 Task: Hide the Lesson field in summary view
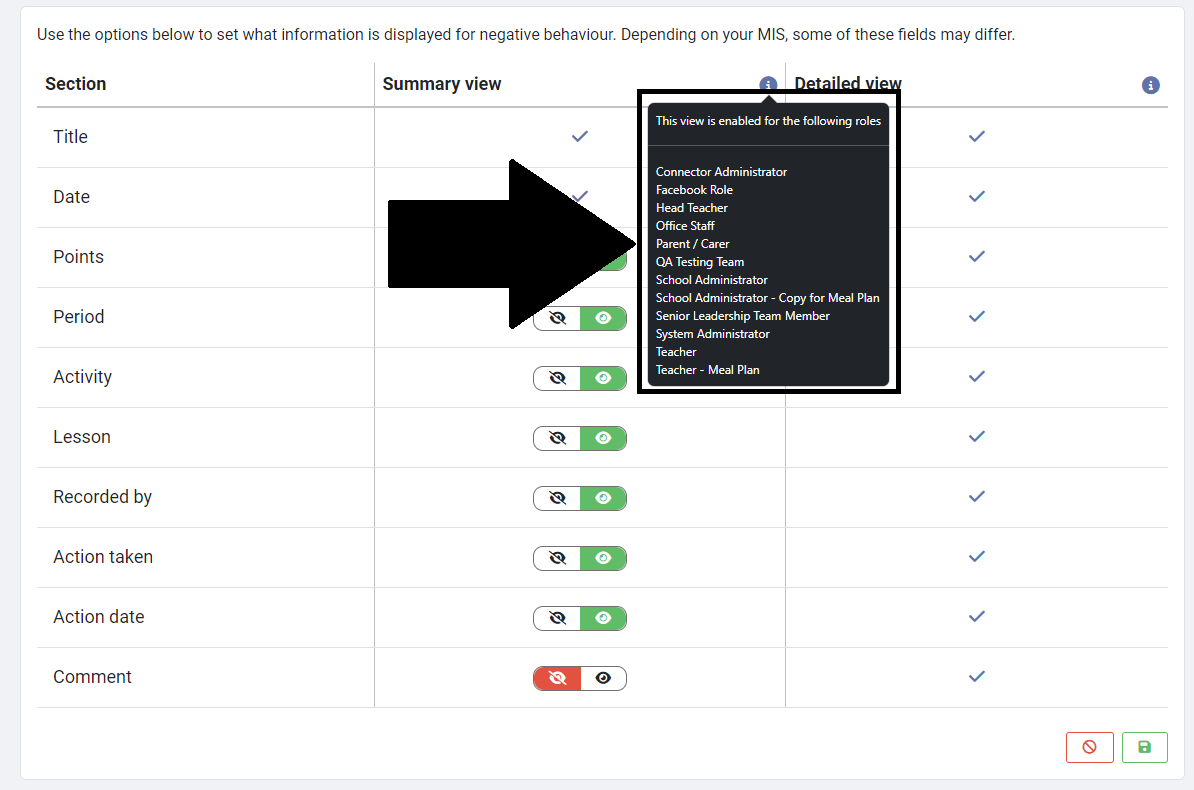[x=557, y=438]
